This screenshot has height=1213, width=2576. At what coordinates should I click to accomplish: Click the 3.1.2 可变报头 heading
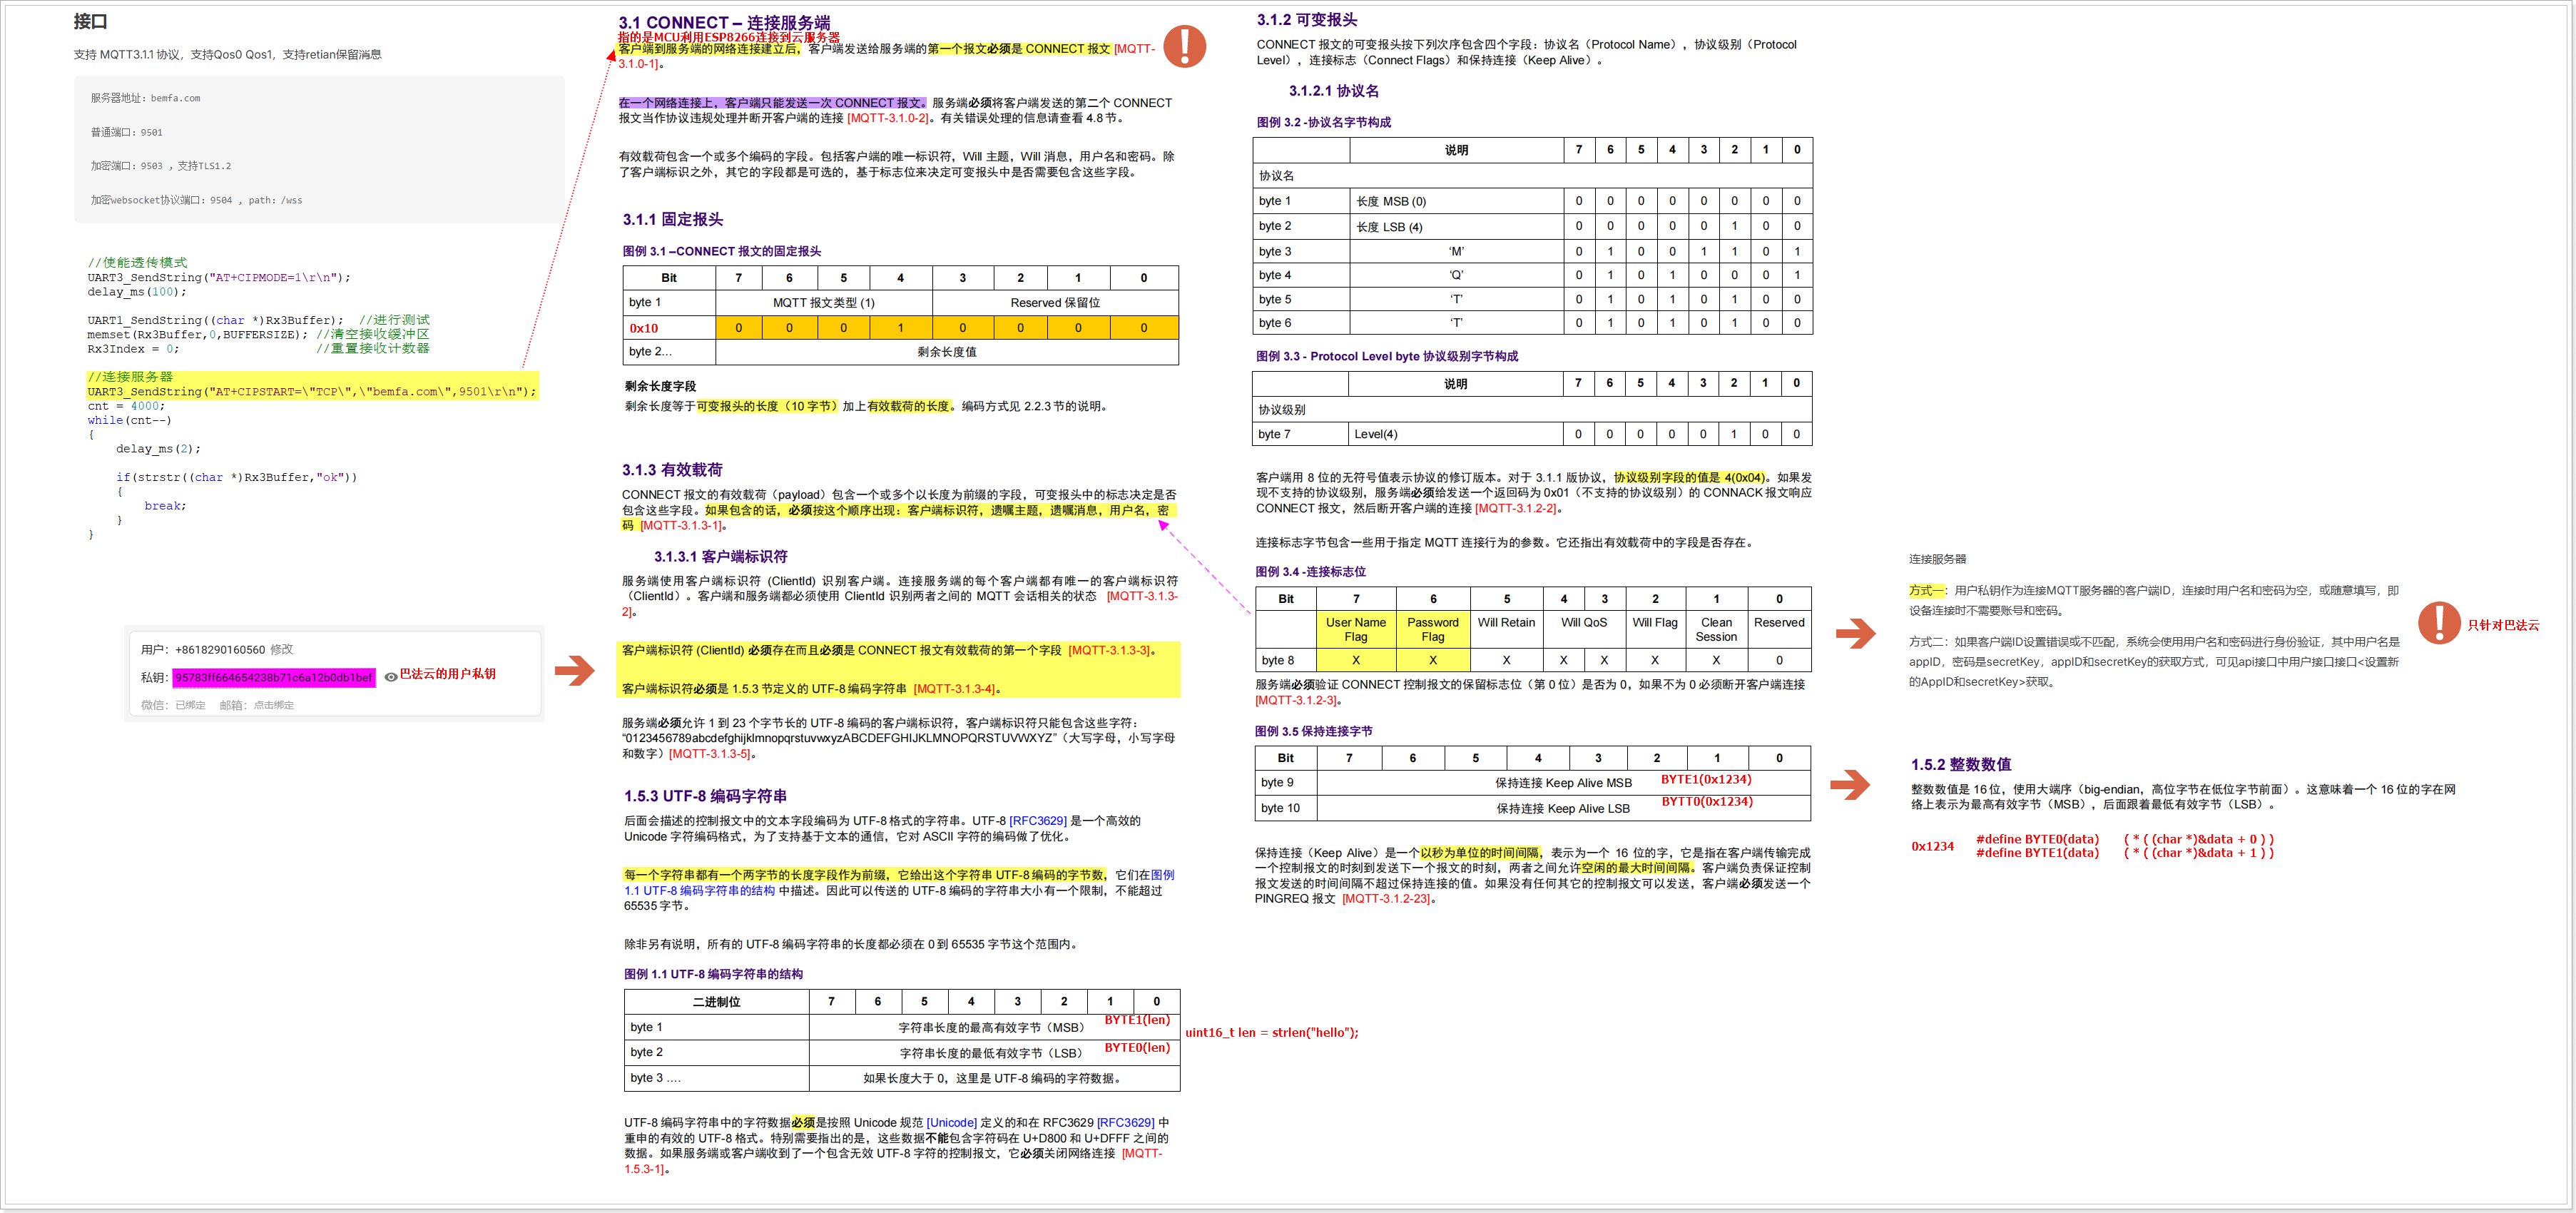click(1307, 20)
